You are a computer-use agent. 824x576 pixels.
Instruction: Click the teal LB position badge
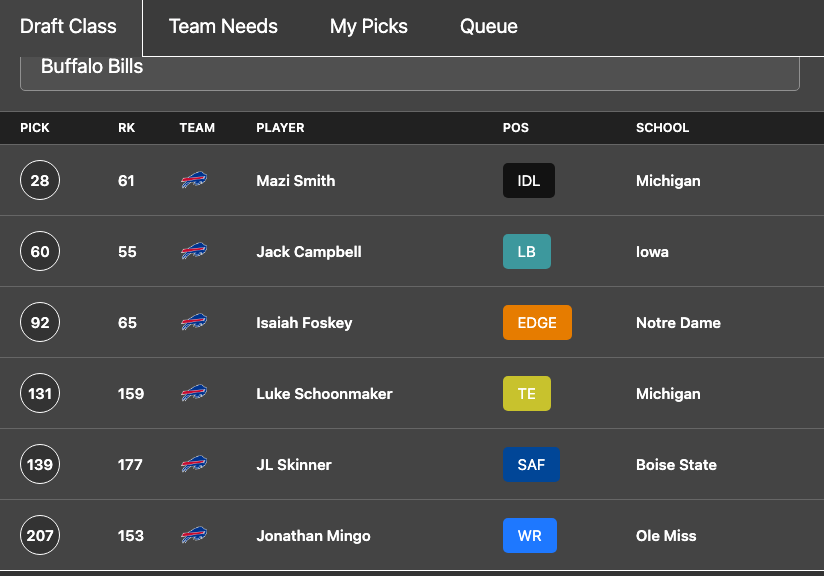(527, 251)
